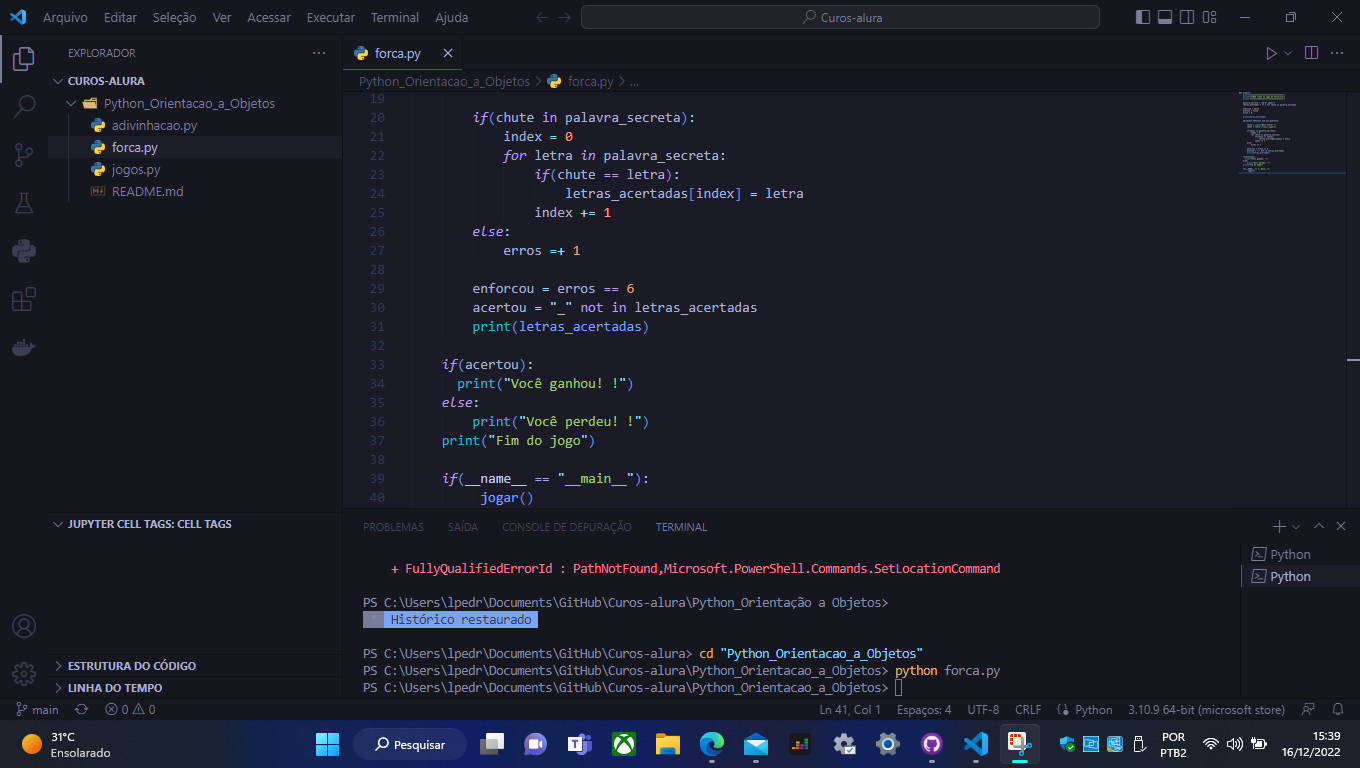1360x768 pixels.
Task: Open the Python extension view
Action: pos(24,250)
